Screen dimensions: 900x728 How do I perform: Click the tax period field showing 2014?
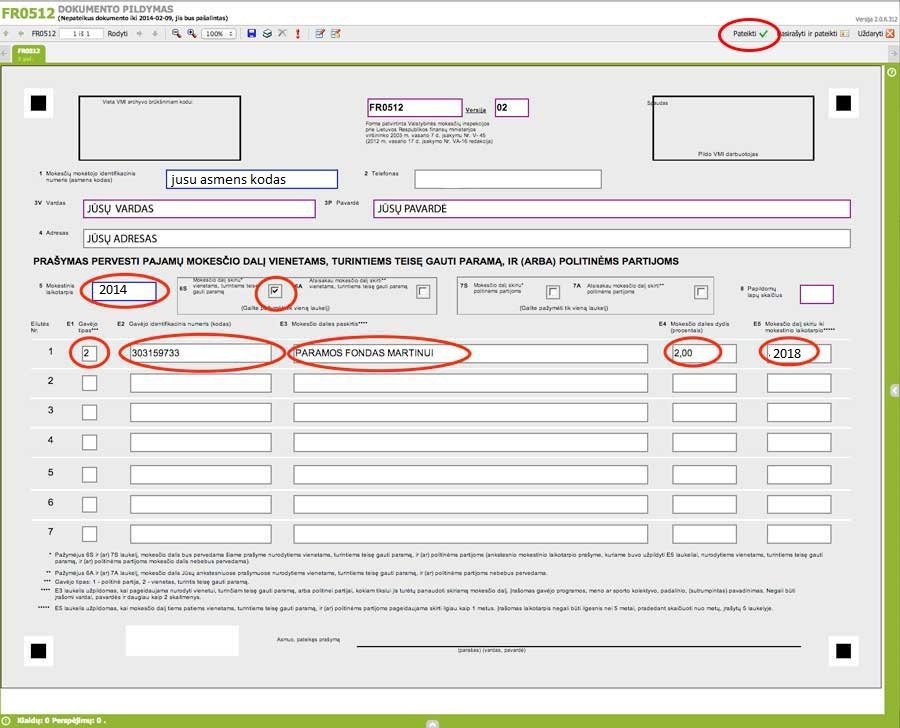124,291
